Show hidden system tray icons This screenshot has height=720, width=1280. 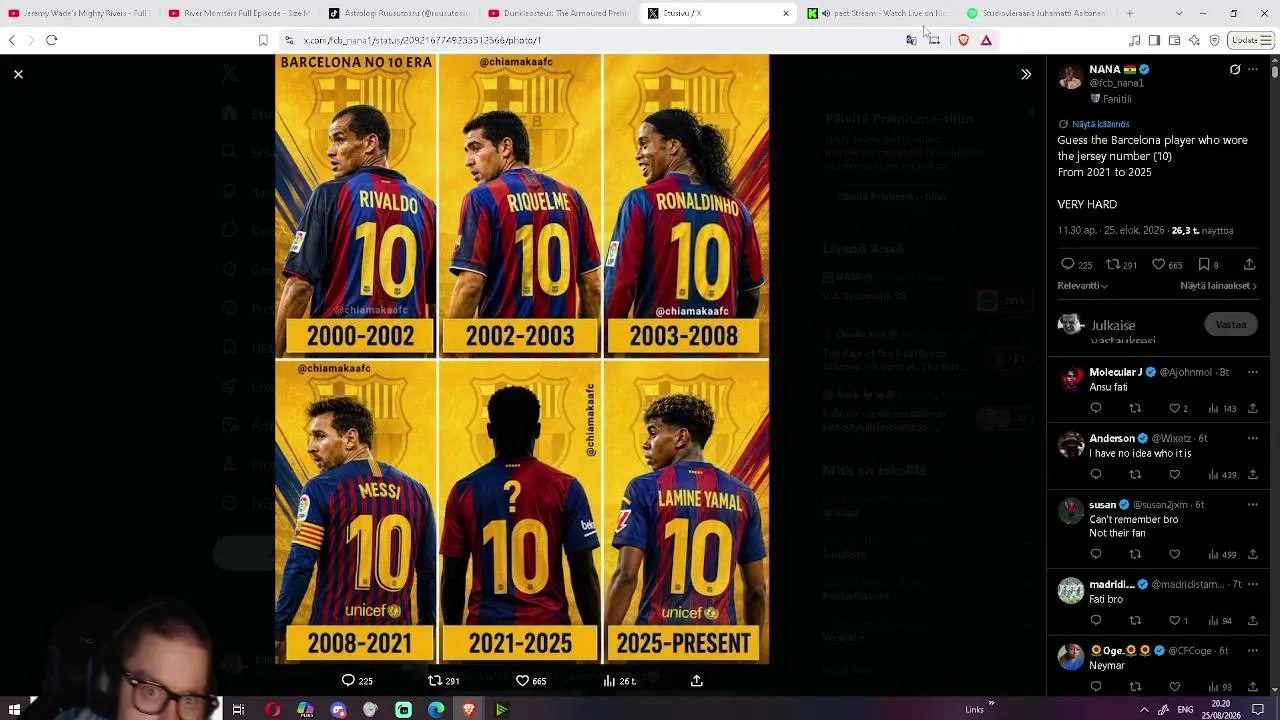(x=1144, y=710)
